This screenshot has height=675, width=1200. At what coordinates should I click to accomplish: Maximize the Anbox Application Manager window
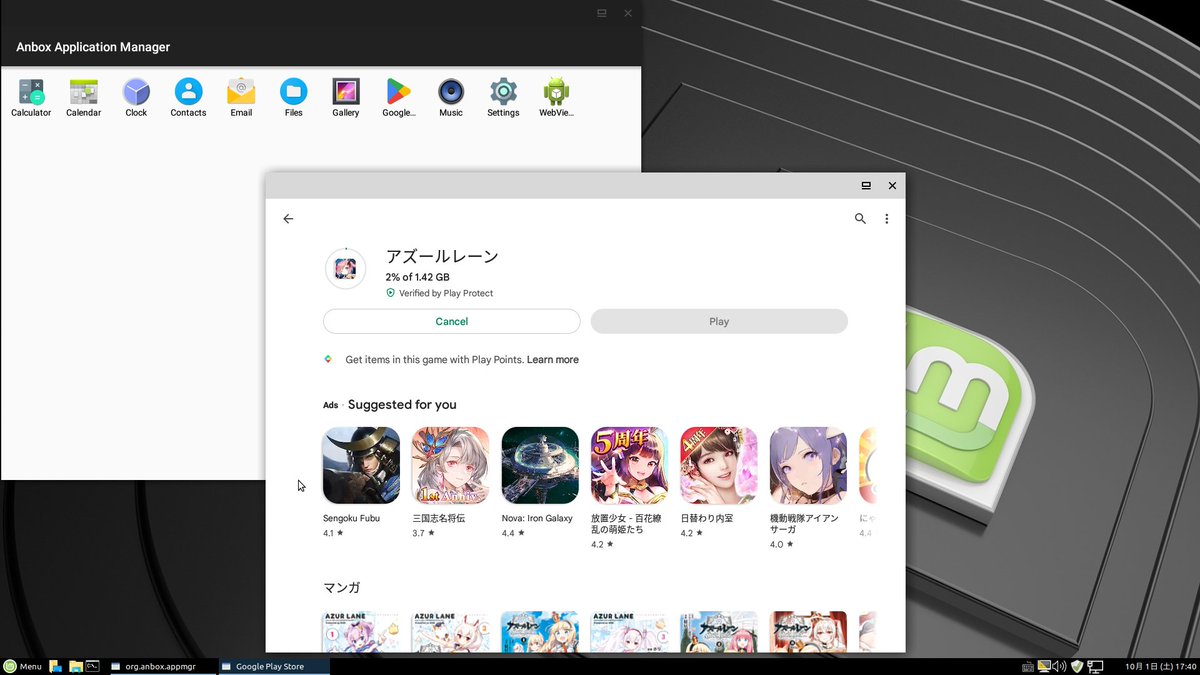tap(602, 13)
